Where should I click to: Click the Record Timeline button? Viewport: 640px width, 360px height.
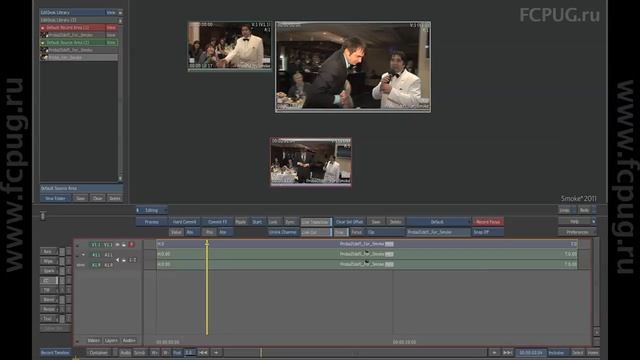55,353
